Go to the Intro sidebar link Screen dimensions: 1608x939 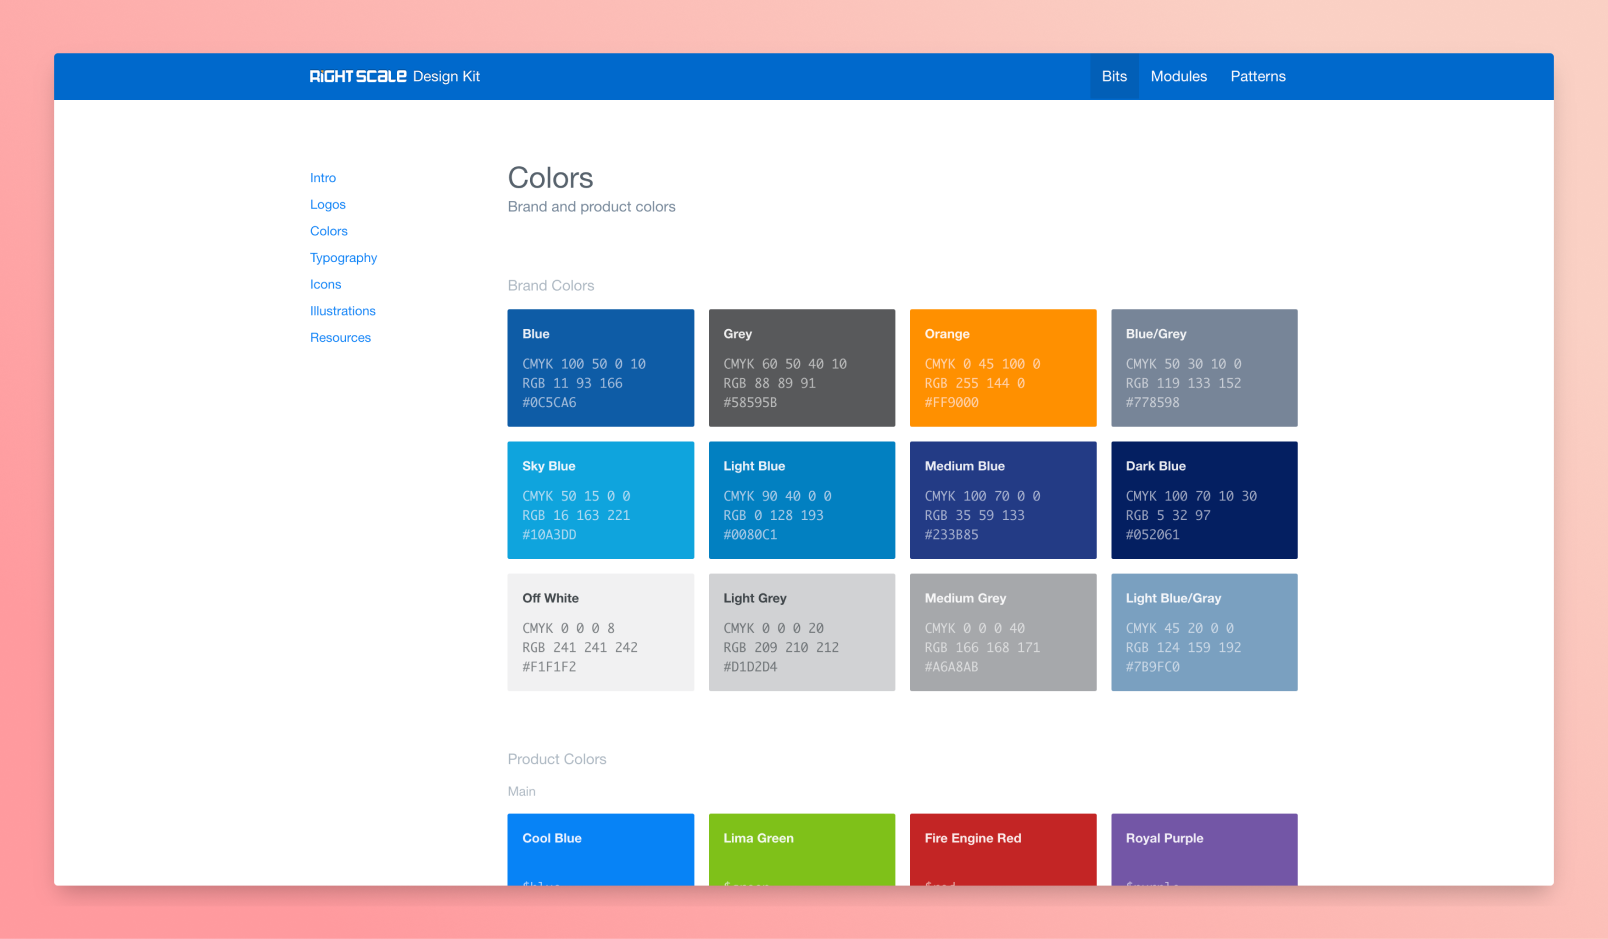point(323,178)
